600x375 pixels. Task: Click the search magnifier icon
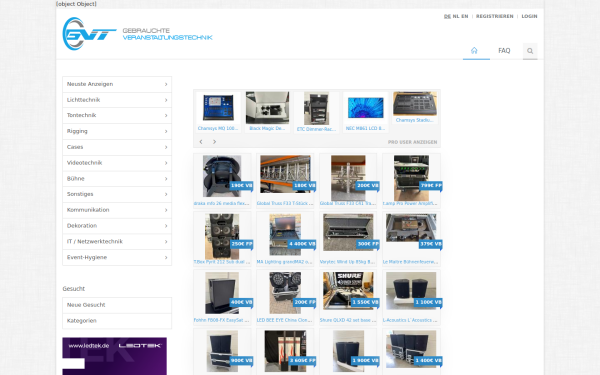point(530,51)
